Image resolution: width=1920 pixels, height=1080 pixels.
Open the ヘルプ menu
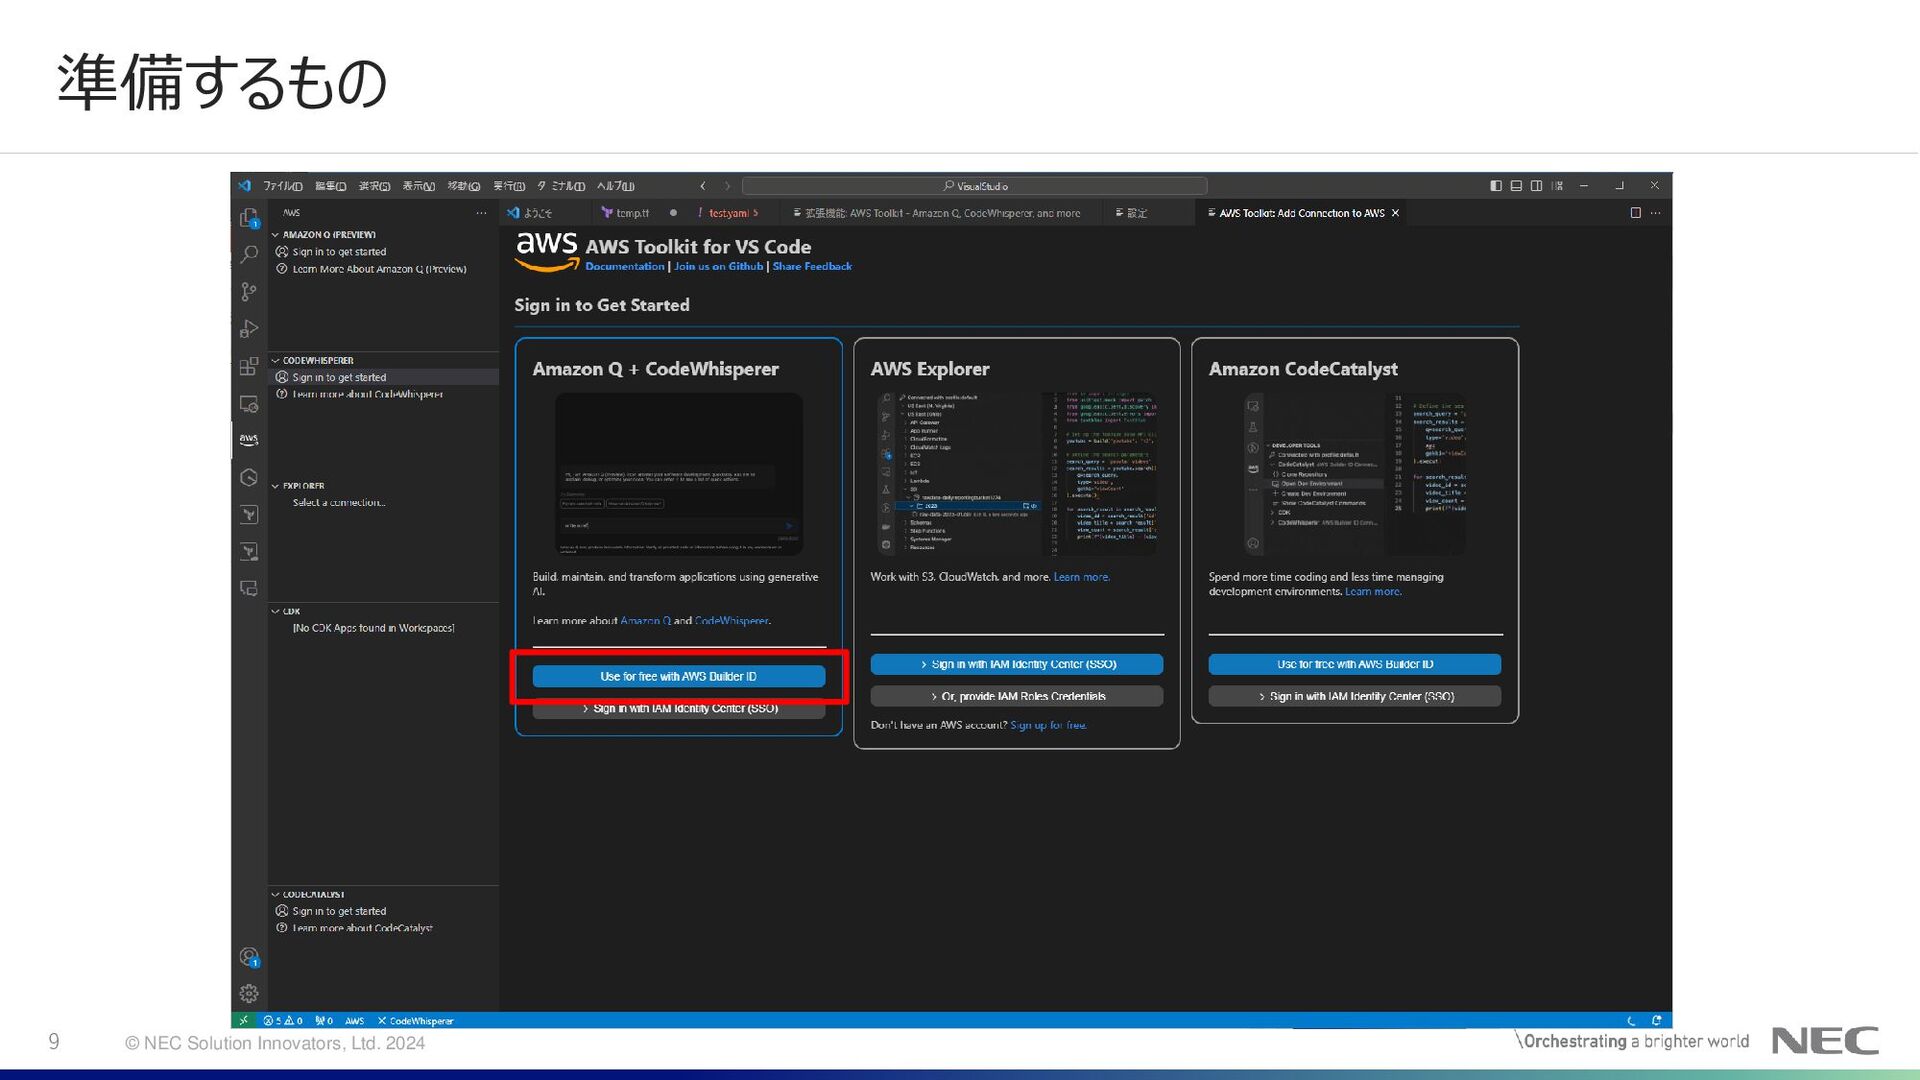pos(615,186)
